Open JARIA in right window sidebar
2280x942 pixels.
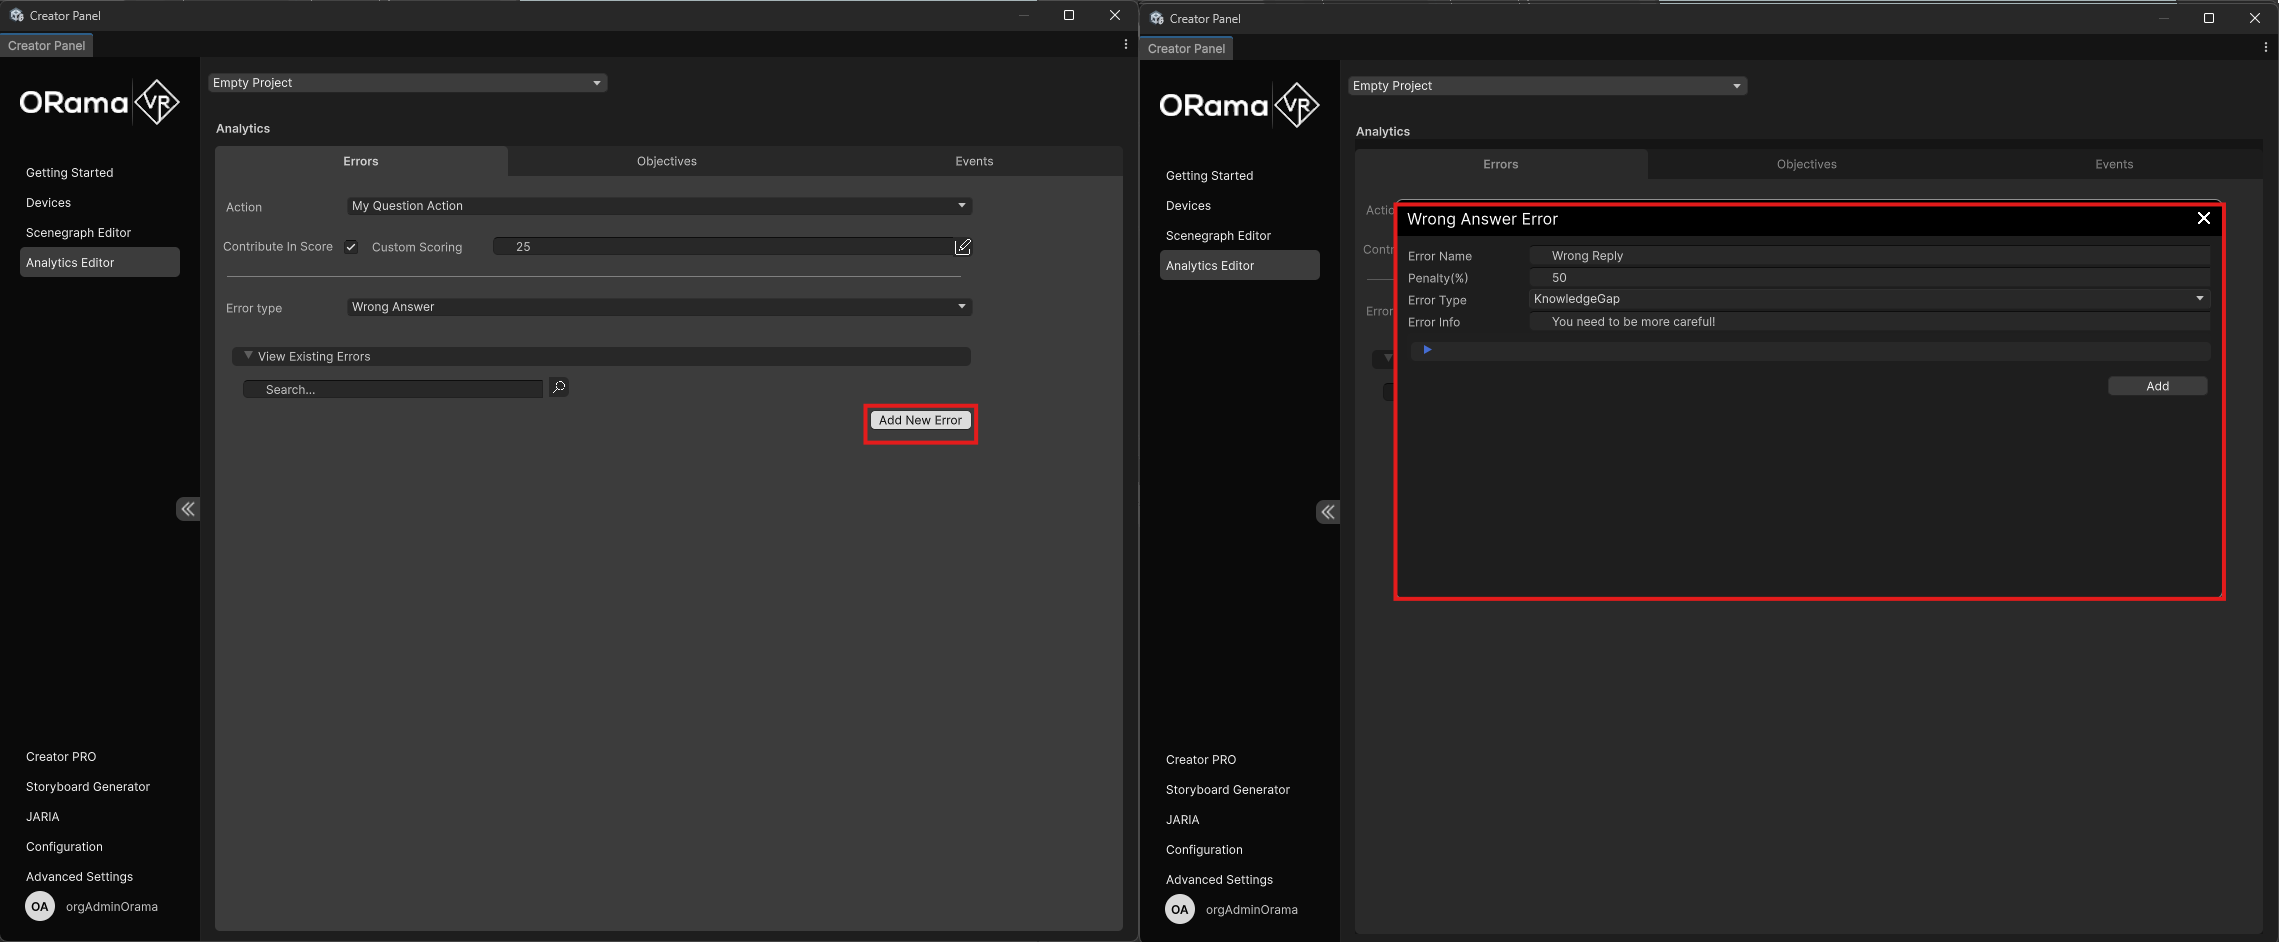(x=1183, y=820)
